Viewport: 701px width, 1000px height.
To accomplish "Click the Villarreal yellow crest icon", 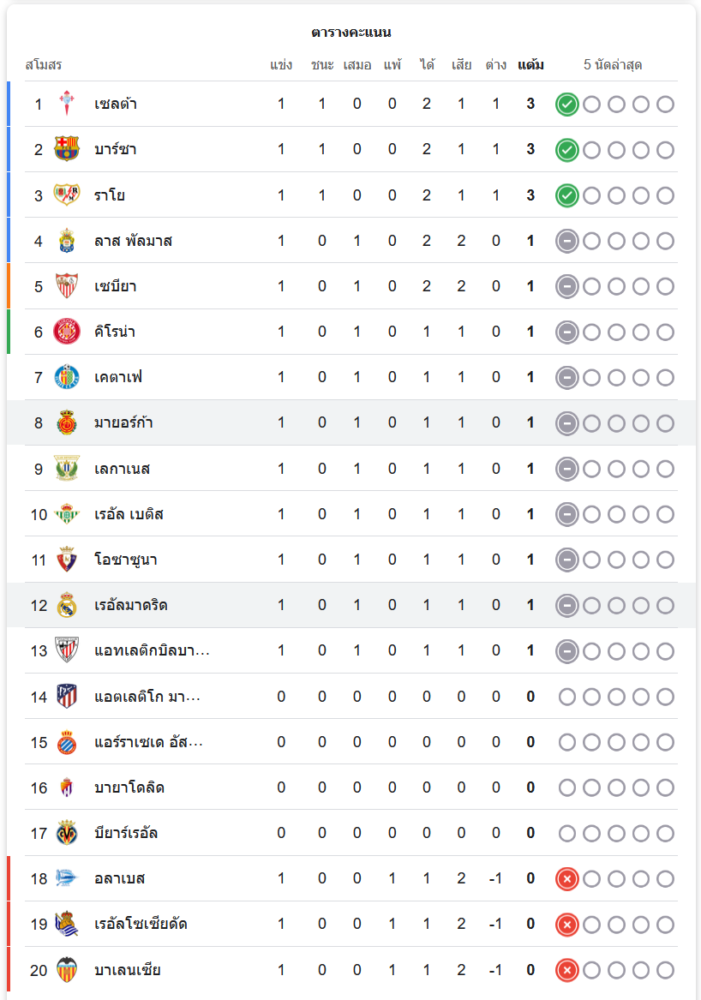I will (x=66, y=833).
